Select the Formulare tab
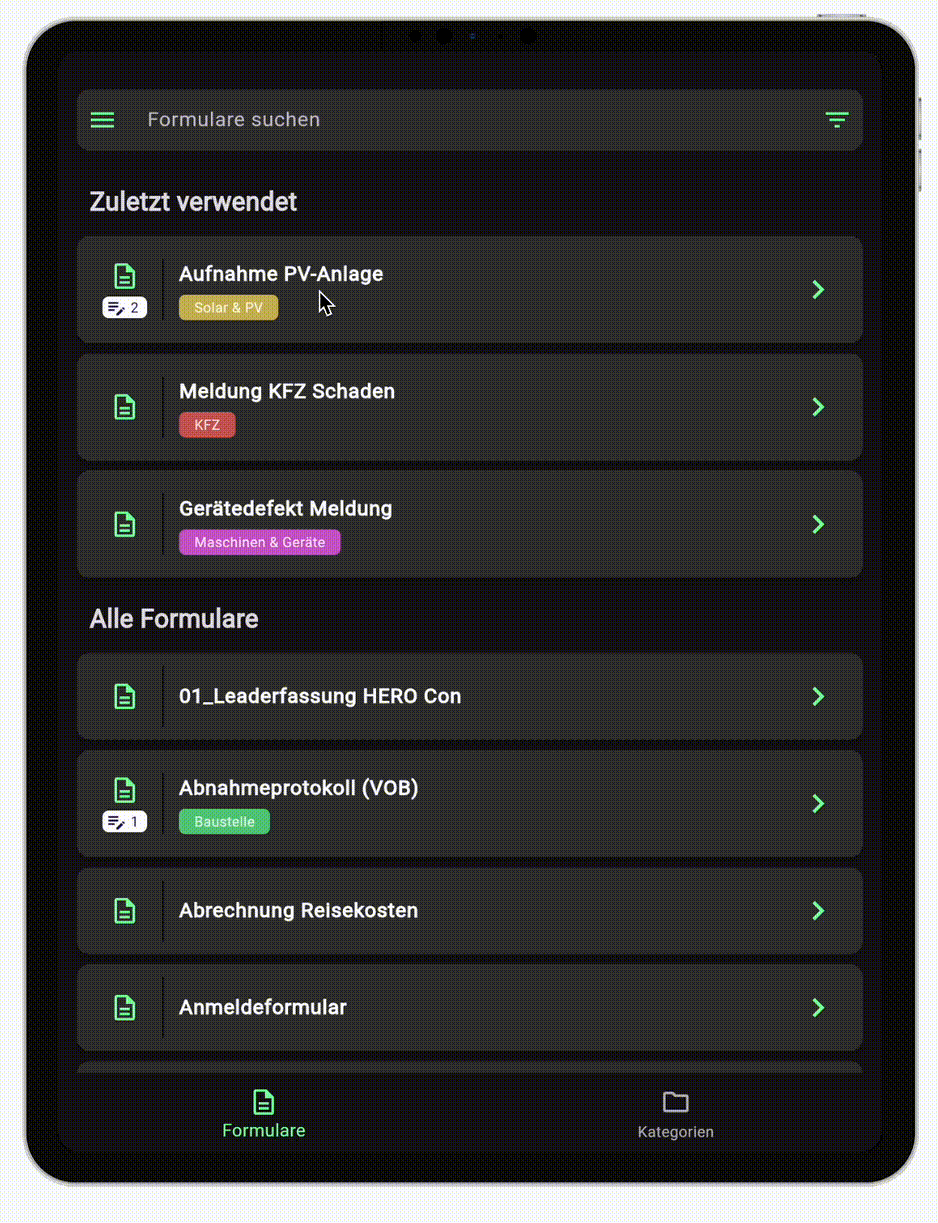This screenshot has height=1223, width=938. [264, 1114]
